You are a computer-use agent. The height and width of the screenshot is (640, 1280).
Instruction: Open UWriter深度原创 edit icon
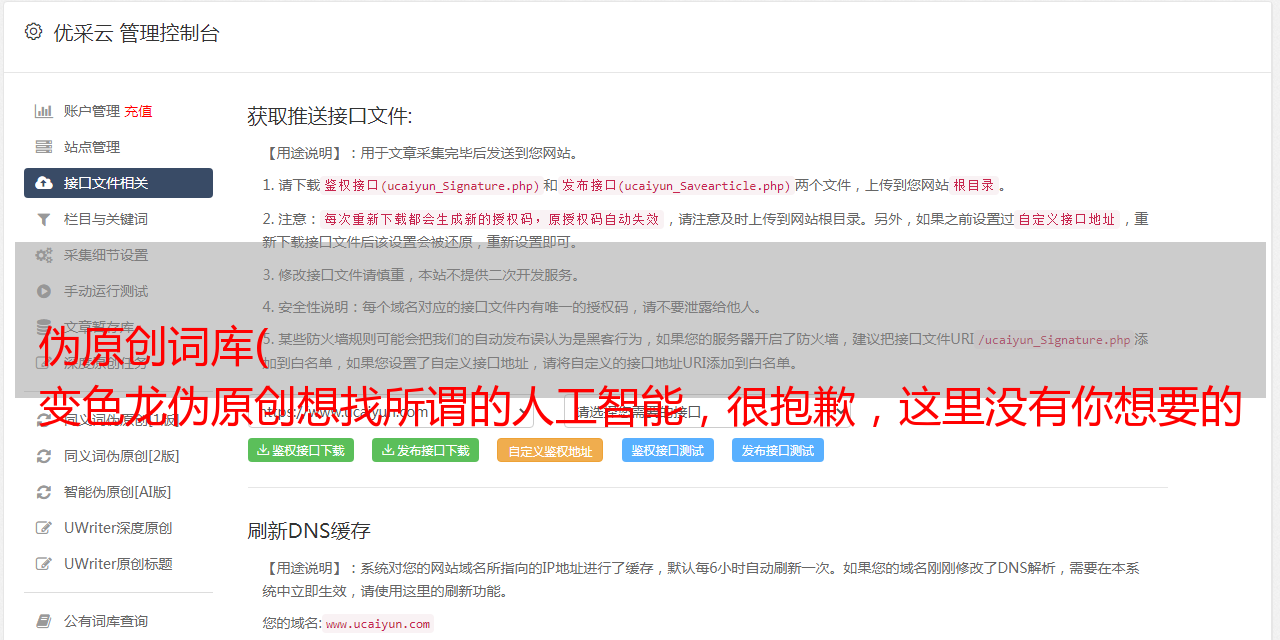point(44,528)
